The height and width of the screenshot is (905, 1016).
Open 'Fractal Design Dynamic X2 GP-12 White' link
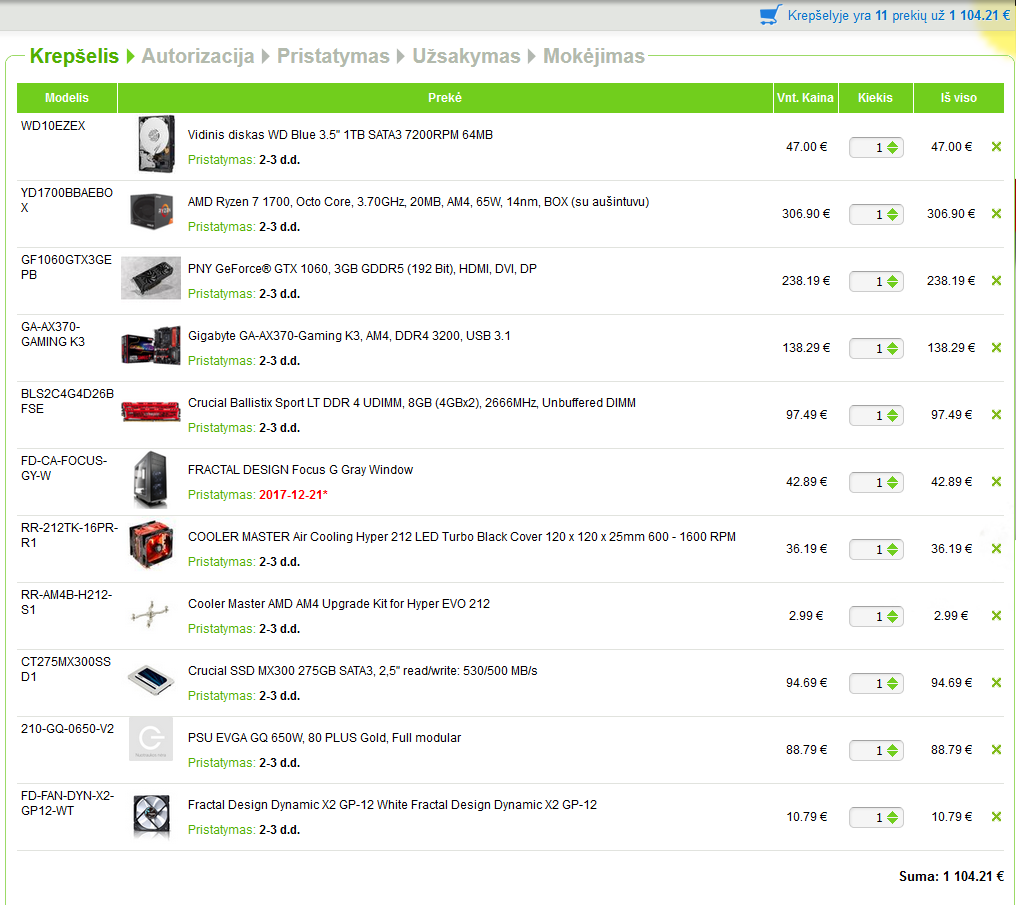(393, 805)
